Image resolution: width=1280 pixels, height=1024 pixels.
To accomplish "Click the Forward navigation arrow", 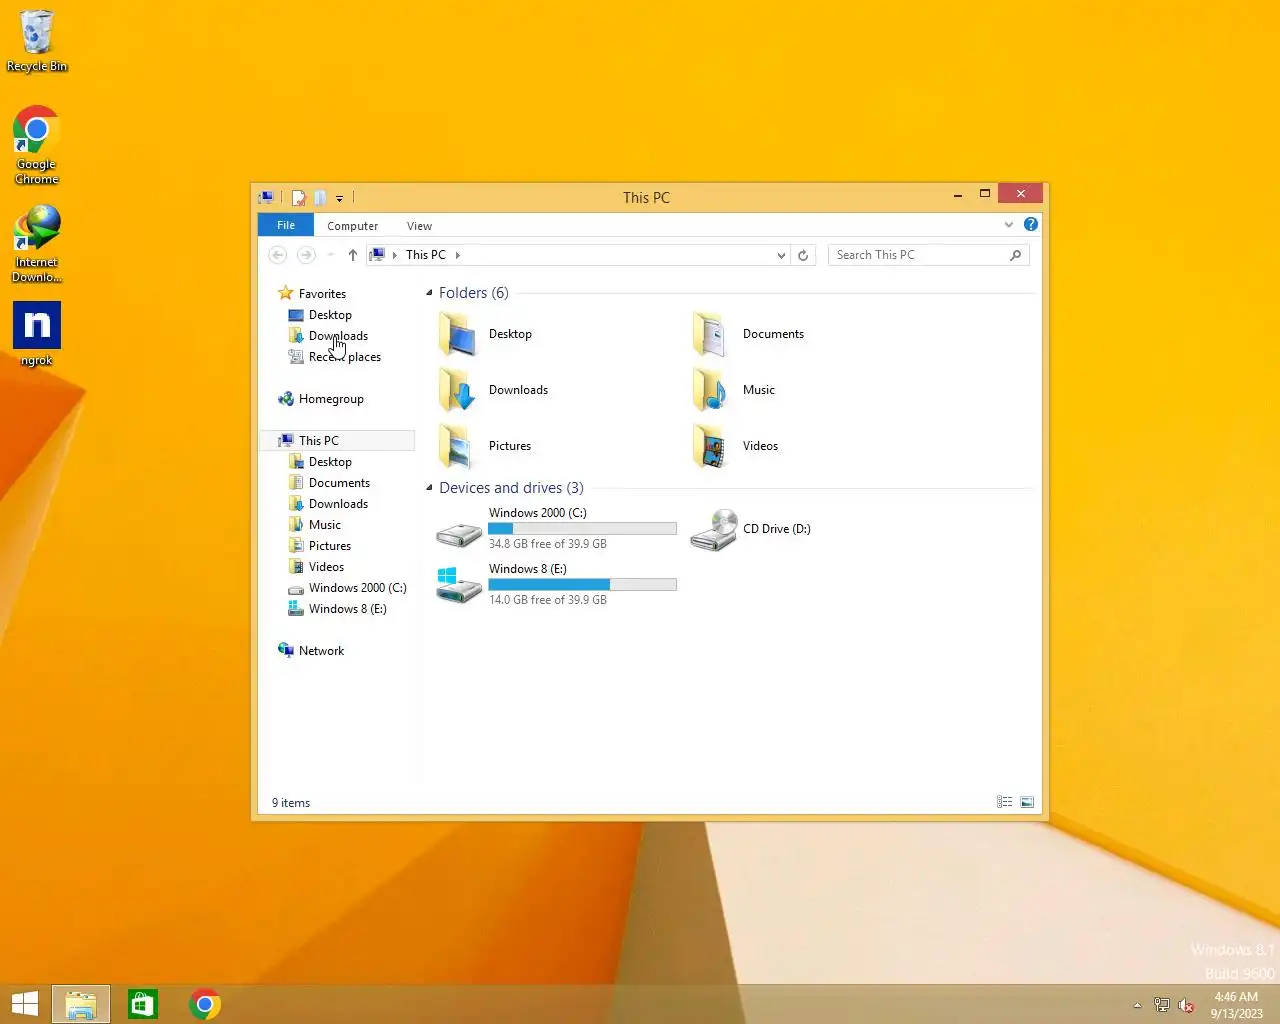I will click(306, 255).
